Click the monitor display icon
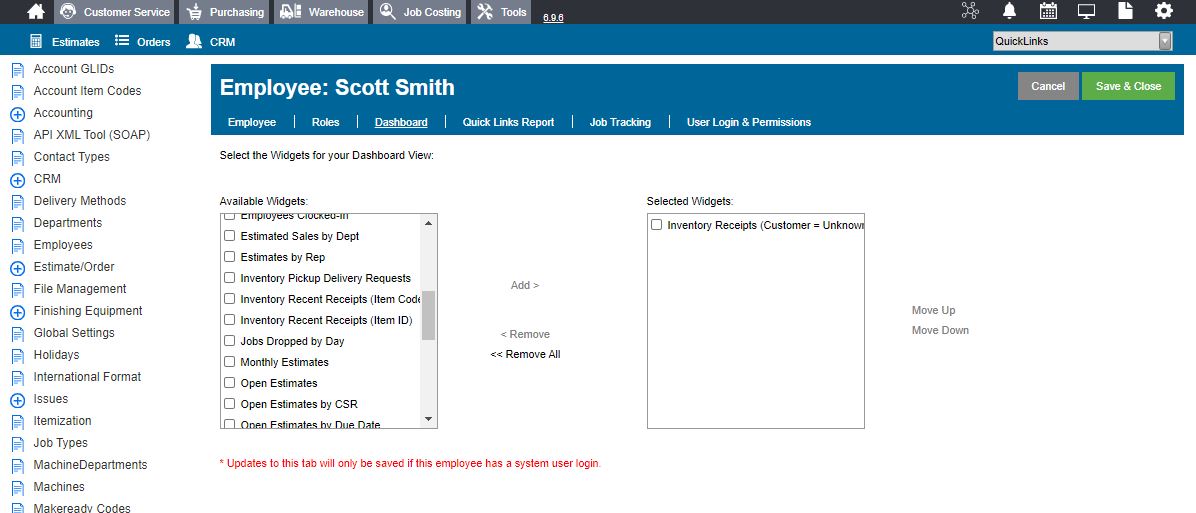 (x=1086, y=11)
